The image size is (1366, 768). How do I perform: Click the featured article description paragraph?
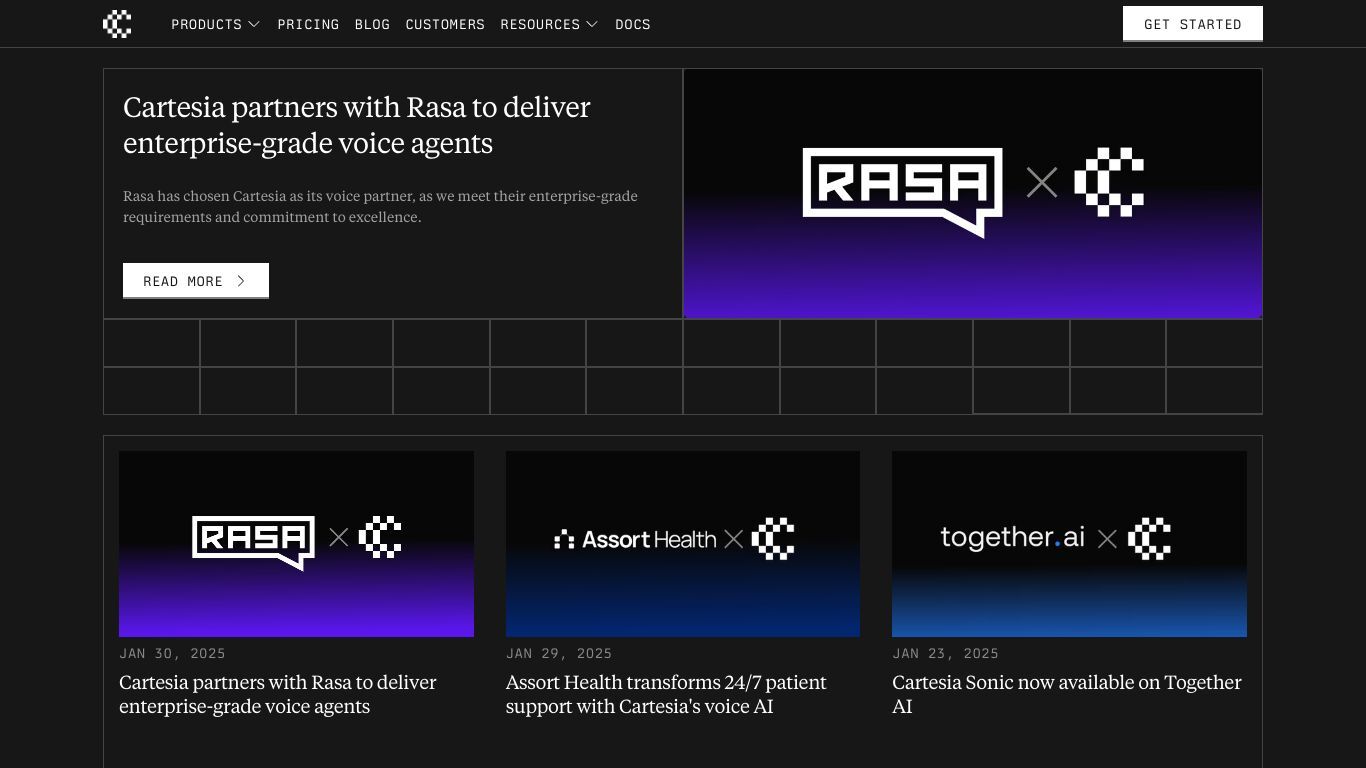coord(380,206)
